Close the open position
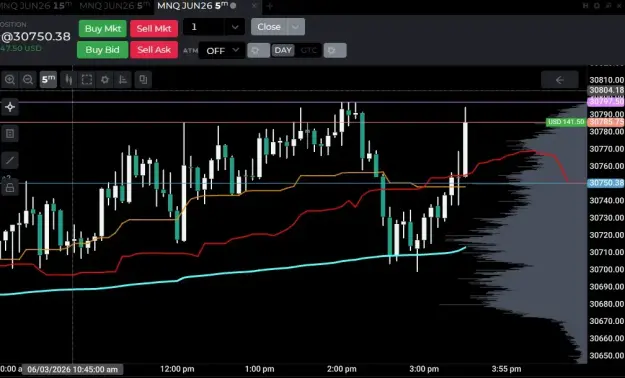 269,27
